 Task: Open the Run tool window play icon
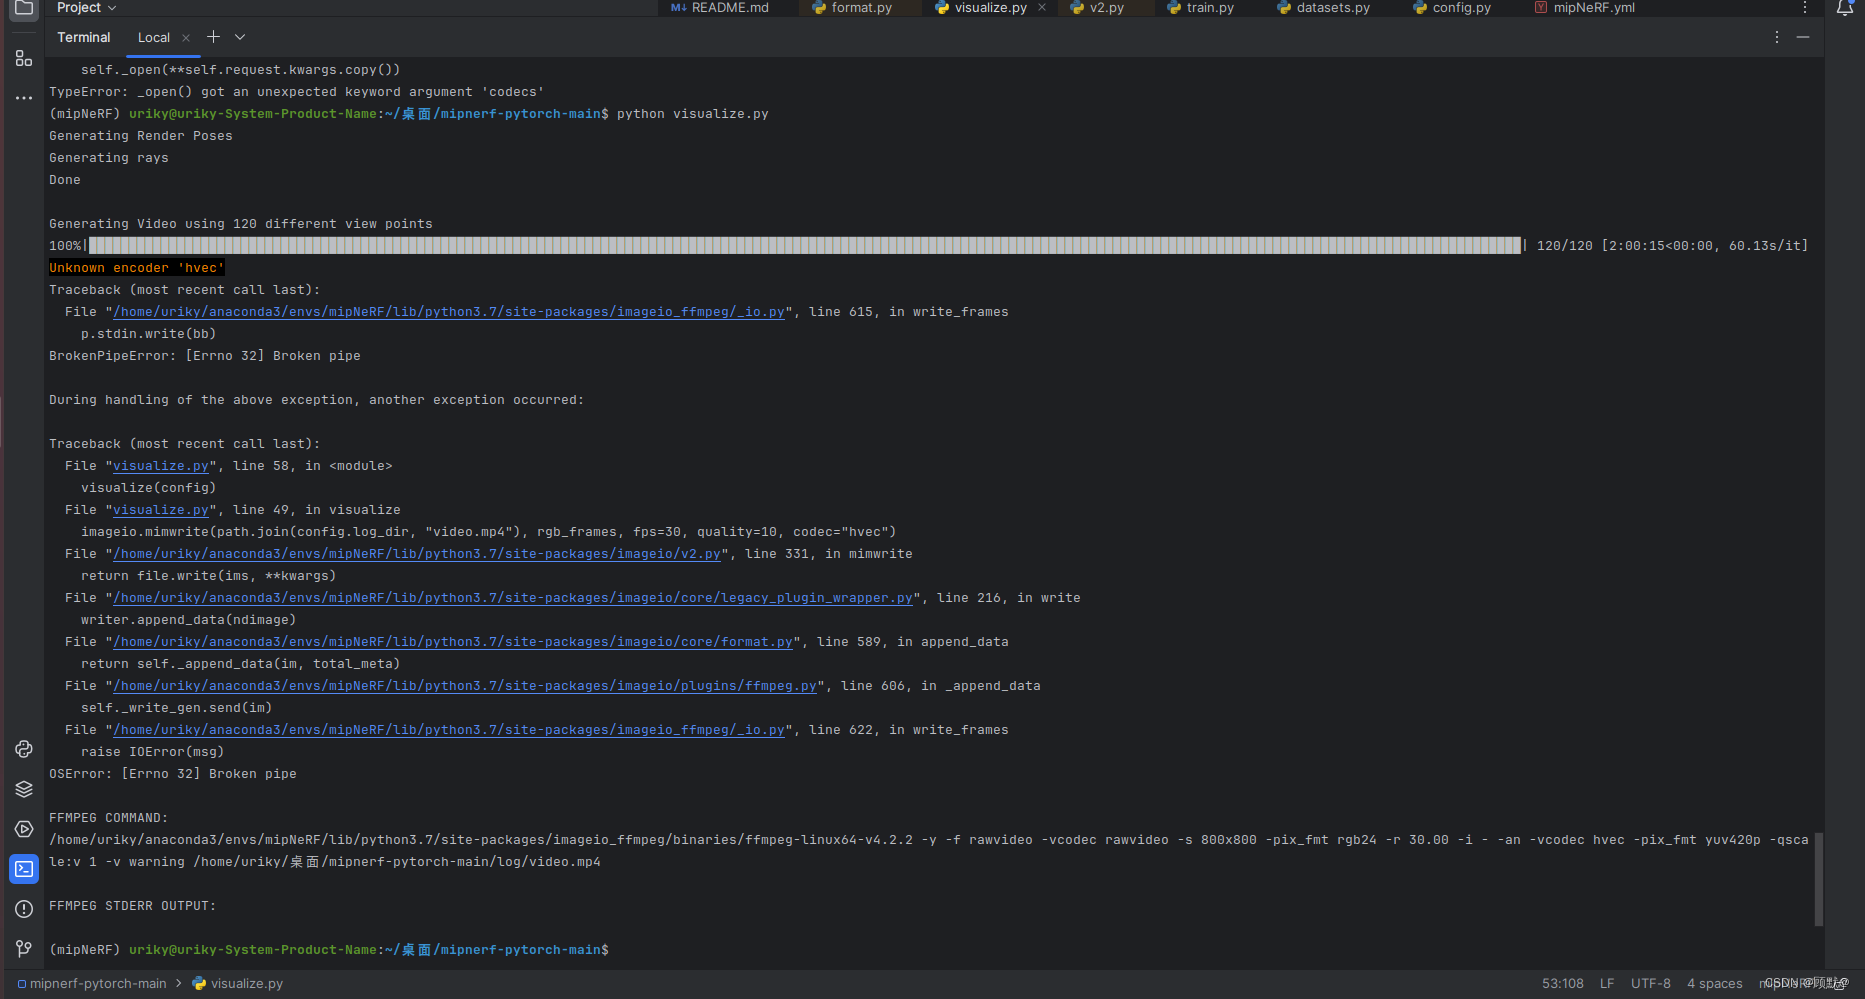pos(23,829)
